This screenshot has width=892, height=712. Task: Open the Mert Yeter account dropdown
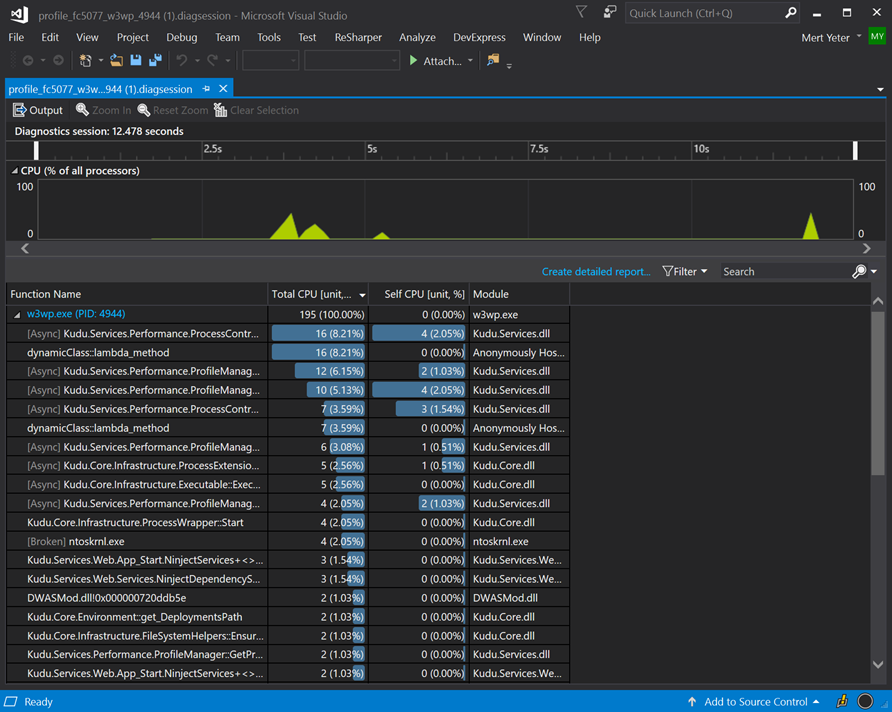pyautogui.click(x=831, y=38)
